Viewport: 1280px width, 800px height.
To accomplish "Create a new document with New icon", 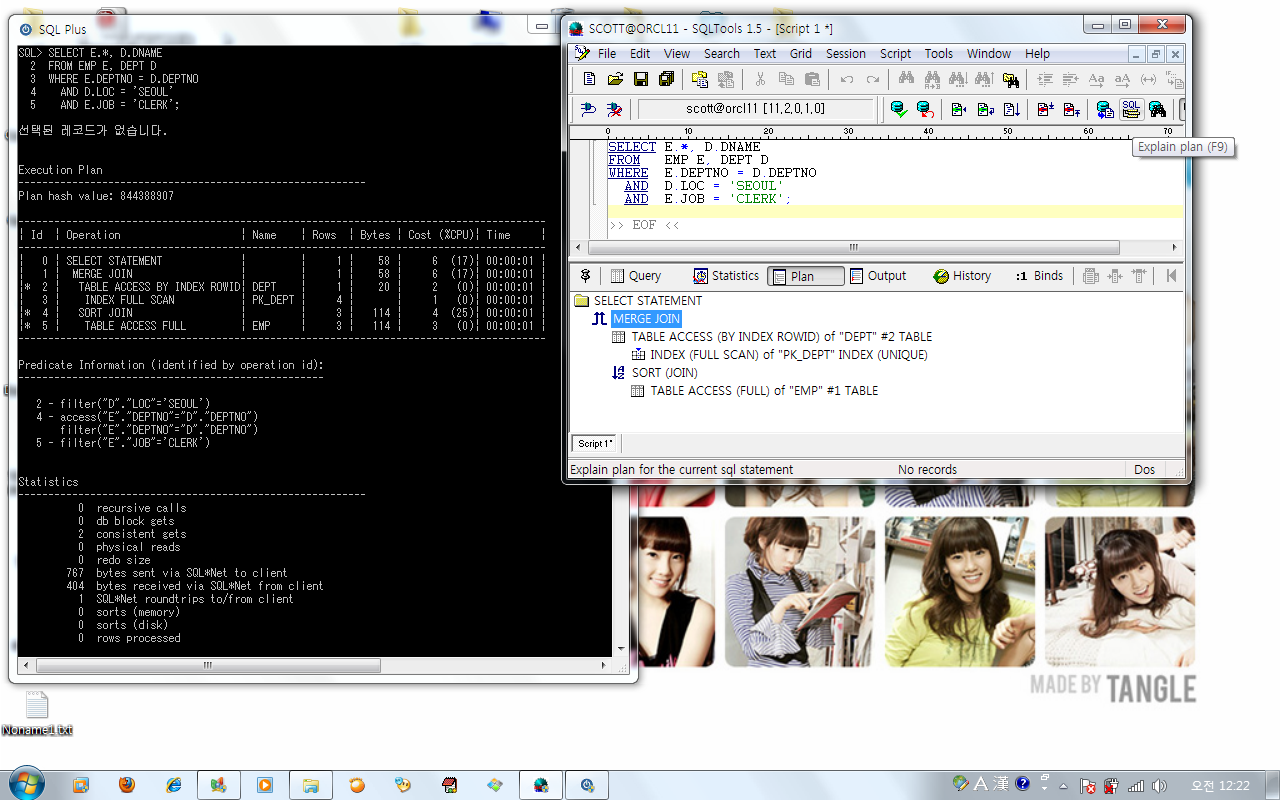I will [590, 79].
